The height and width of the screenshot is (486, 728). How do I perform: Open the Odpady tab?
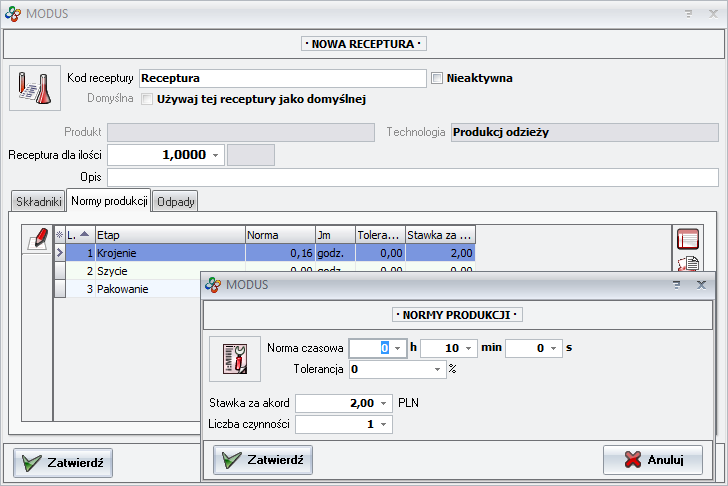tap(176, 201)
